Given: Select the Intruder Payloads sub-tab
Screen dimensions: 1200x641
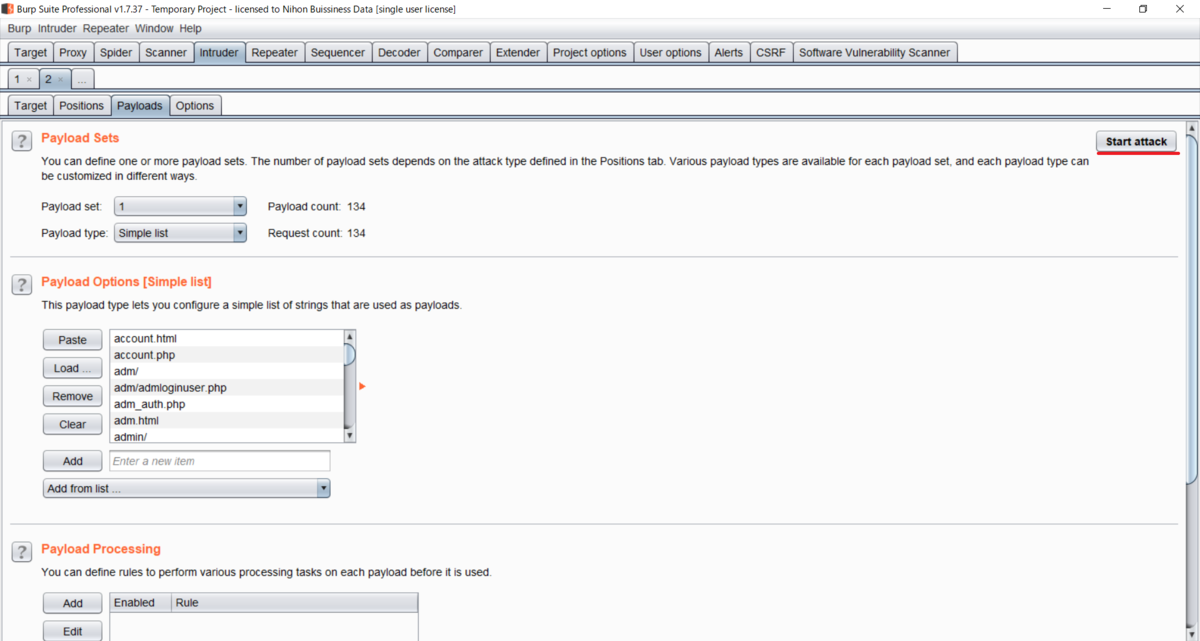Looking at the screenshot, I should 140,105.
